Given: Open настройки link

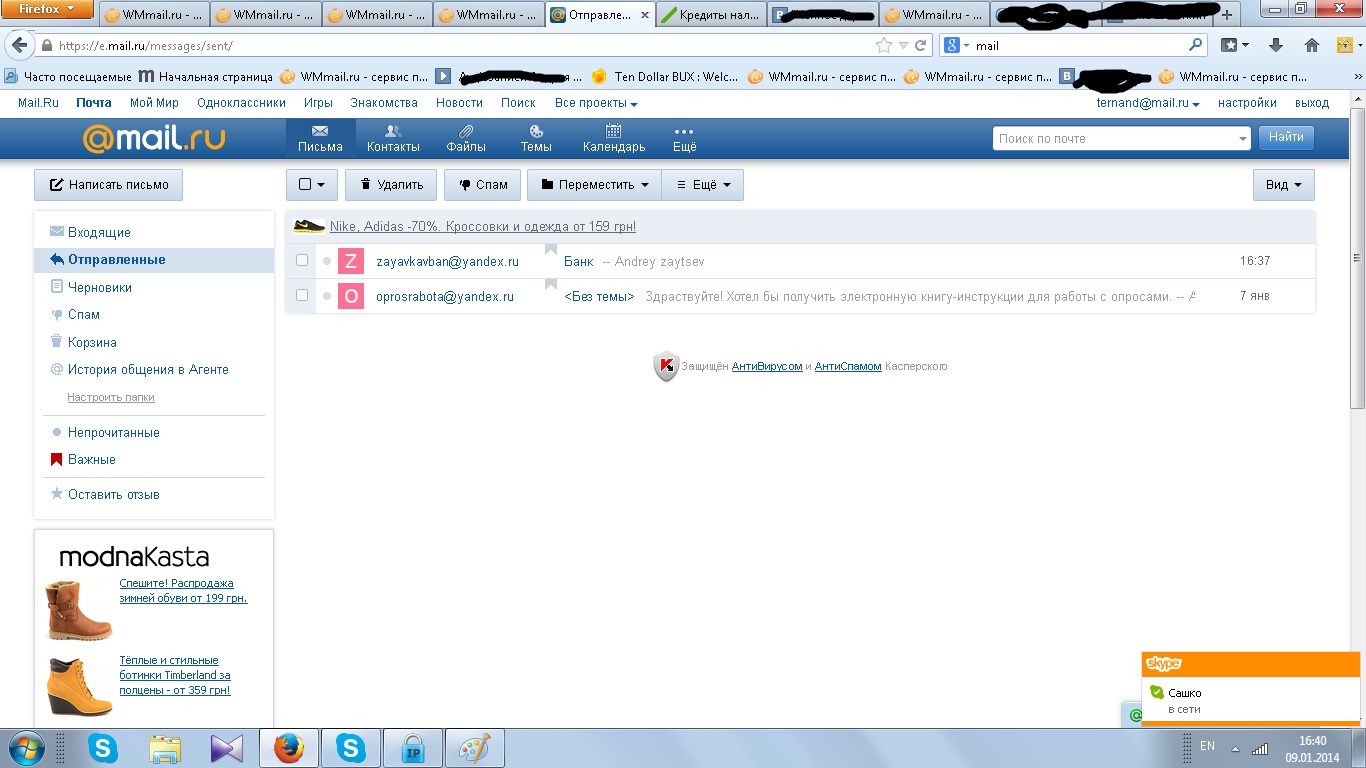Looking at the screenshot, I should pos(1247,103).
